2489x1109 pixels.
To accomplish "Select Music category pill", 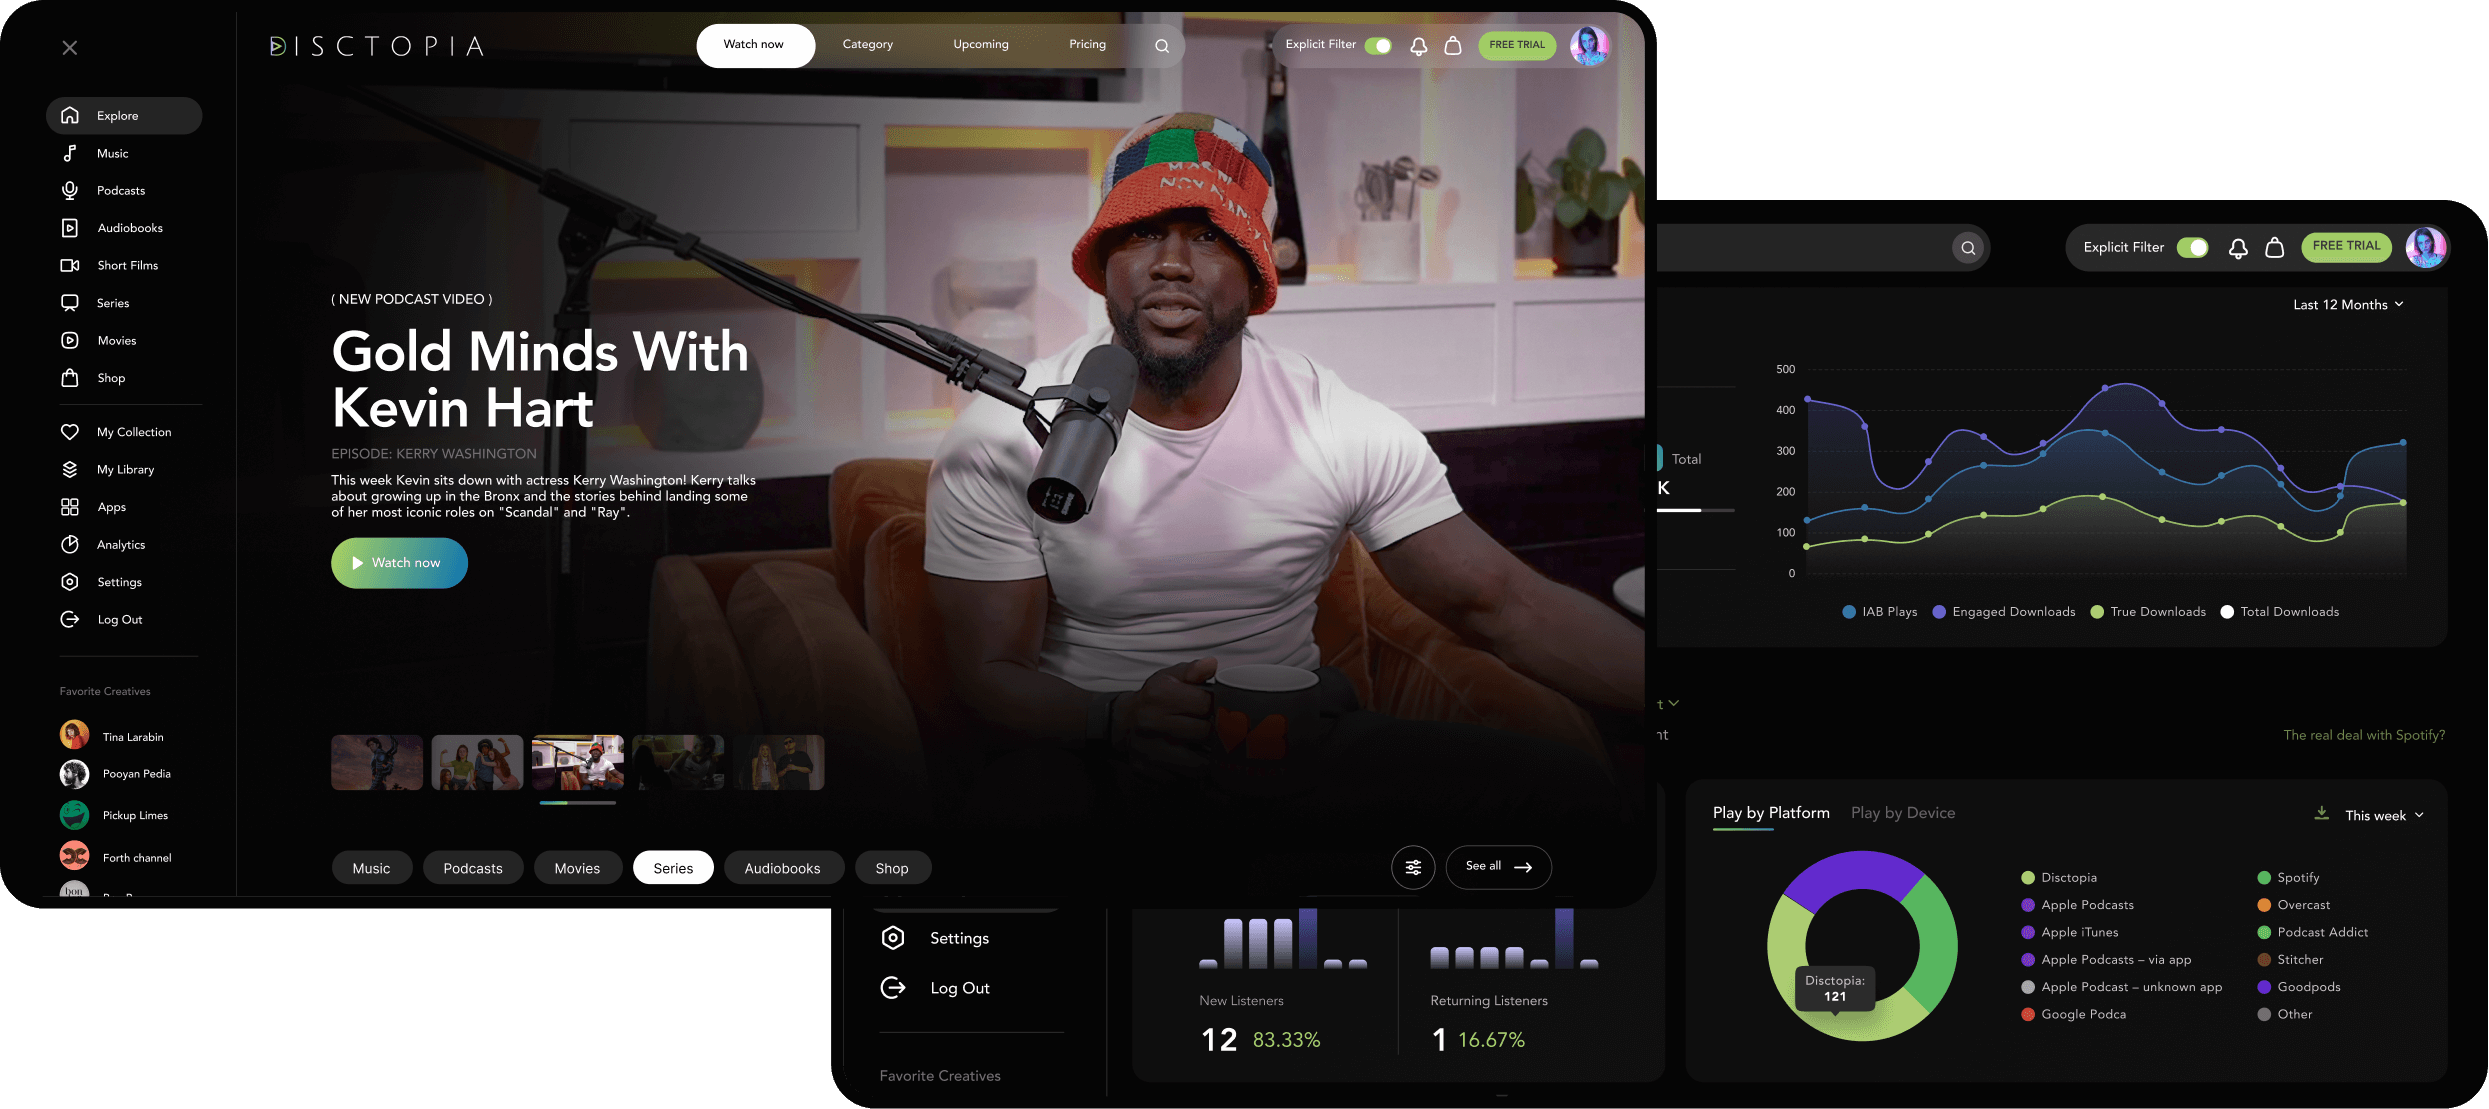I will click(371, 868).
